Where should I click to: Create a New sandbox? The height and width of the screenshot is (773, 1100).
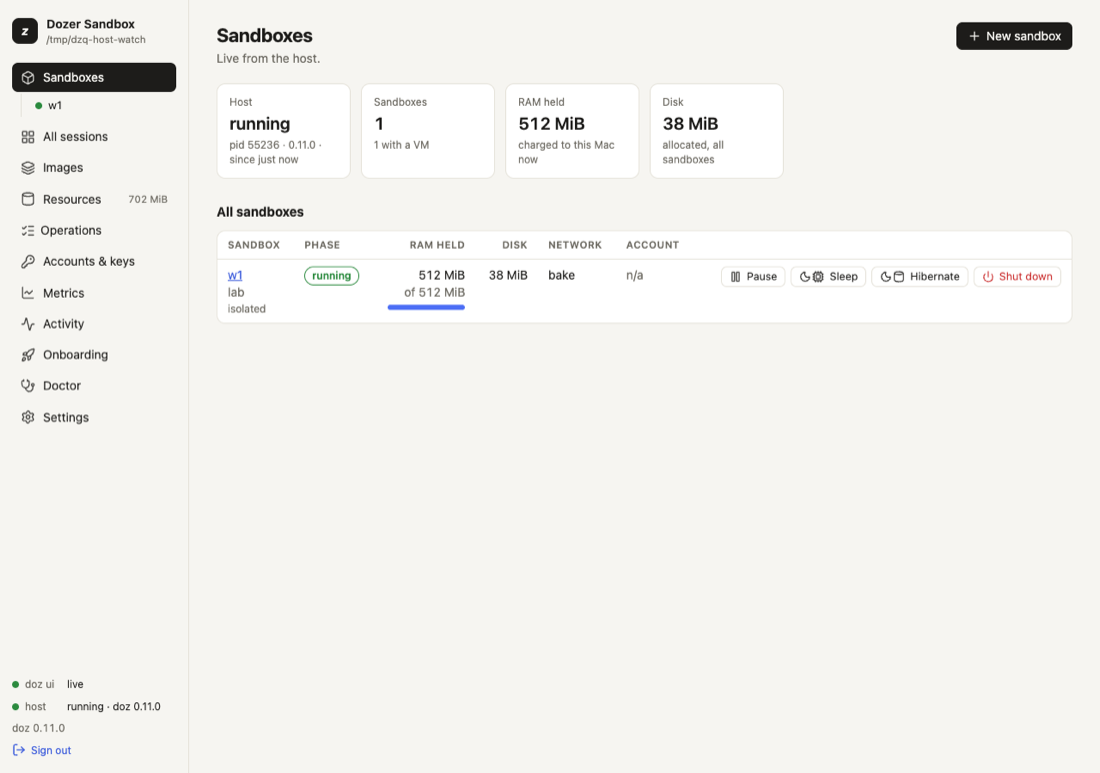point(1014,36)
